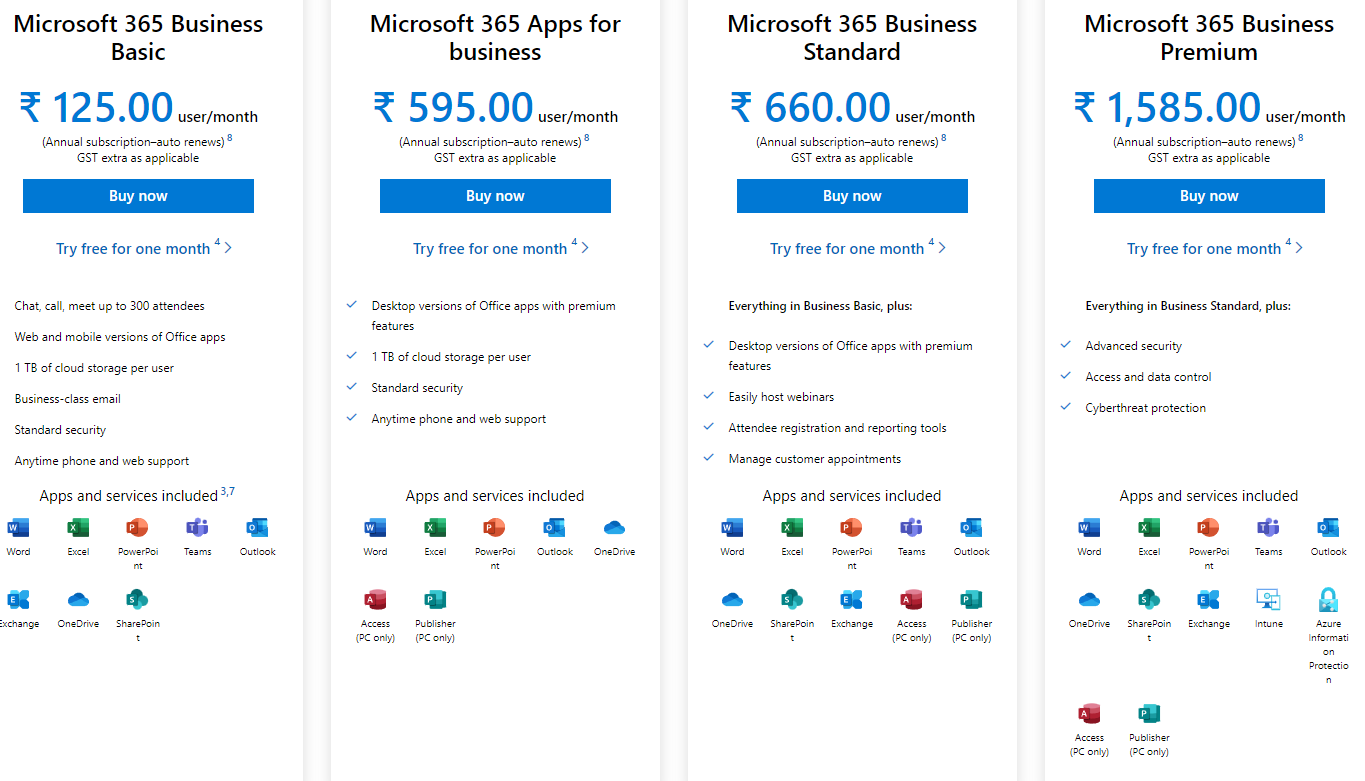Click Buy now for Microsoft 365 Business Basic
1365x781 pixels.
click(138, 195)
